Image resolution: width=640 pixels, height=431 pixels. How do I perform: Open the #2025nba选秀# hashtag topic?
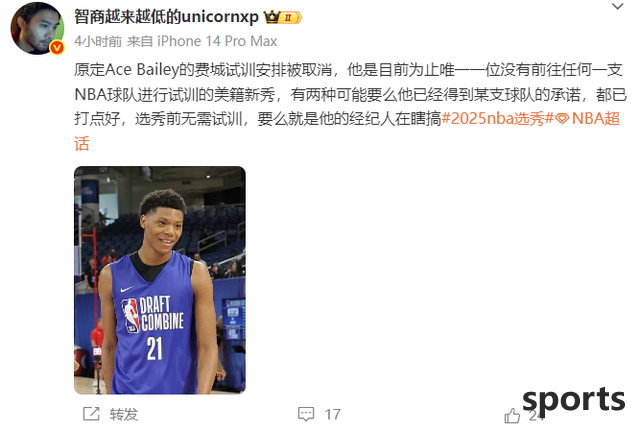[x=498, y=119]
